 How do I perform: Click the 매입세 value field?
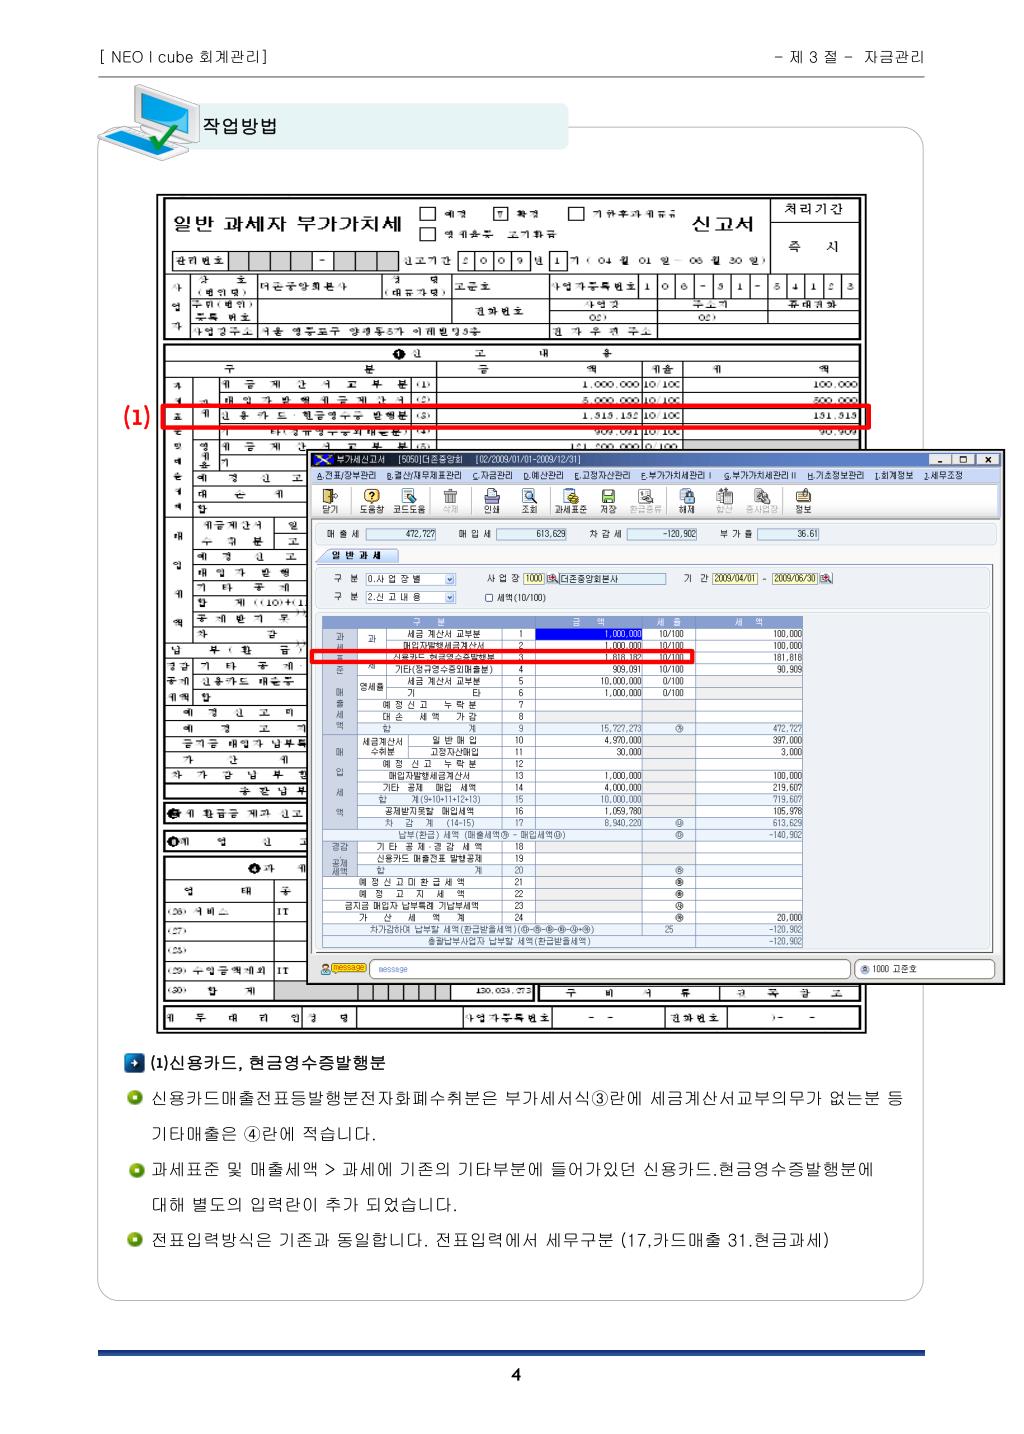533,534
